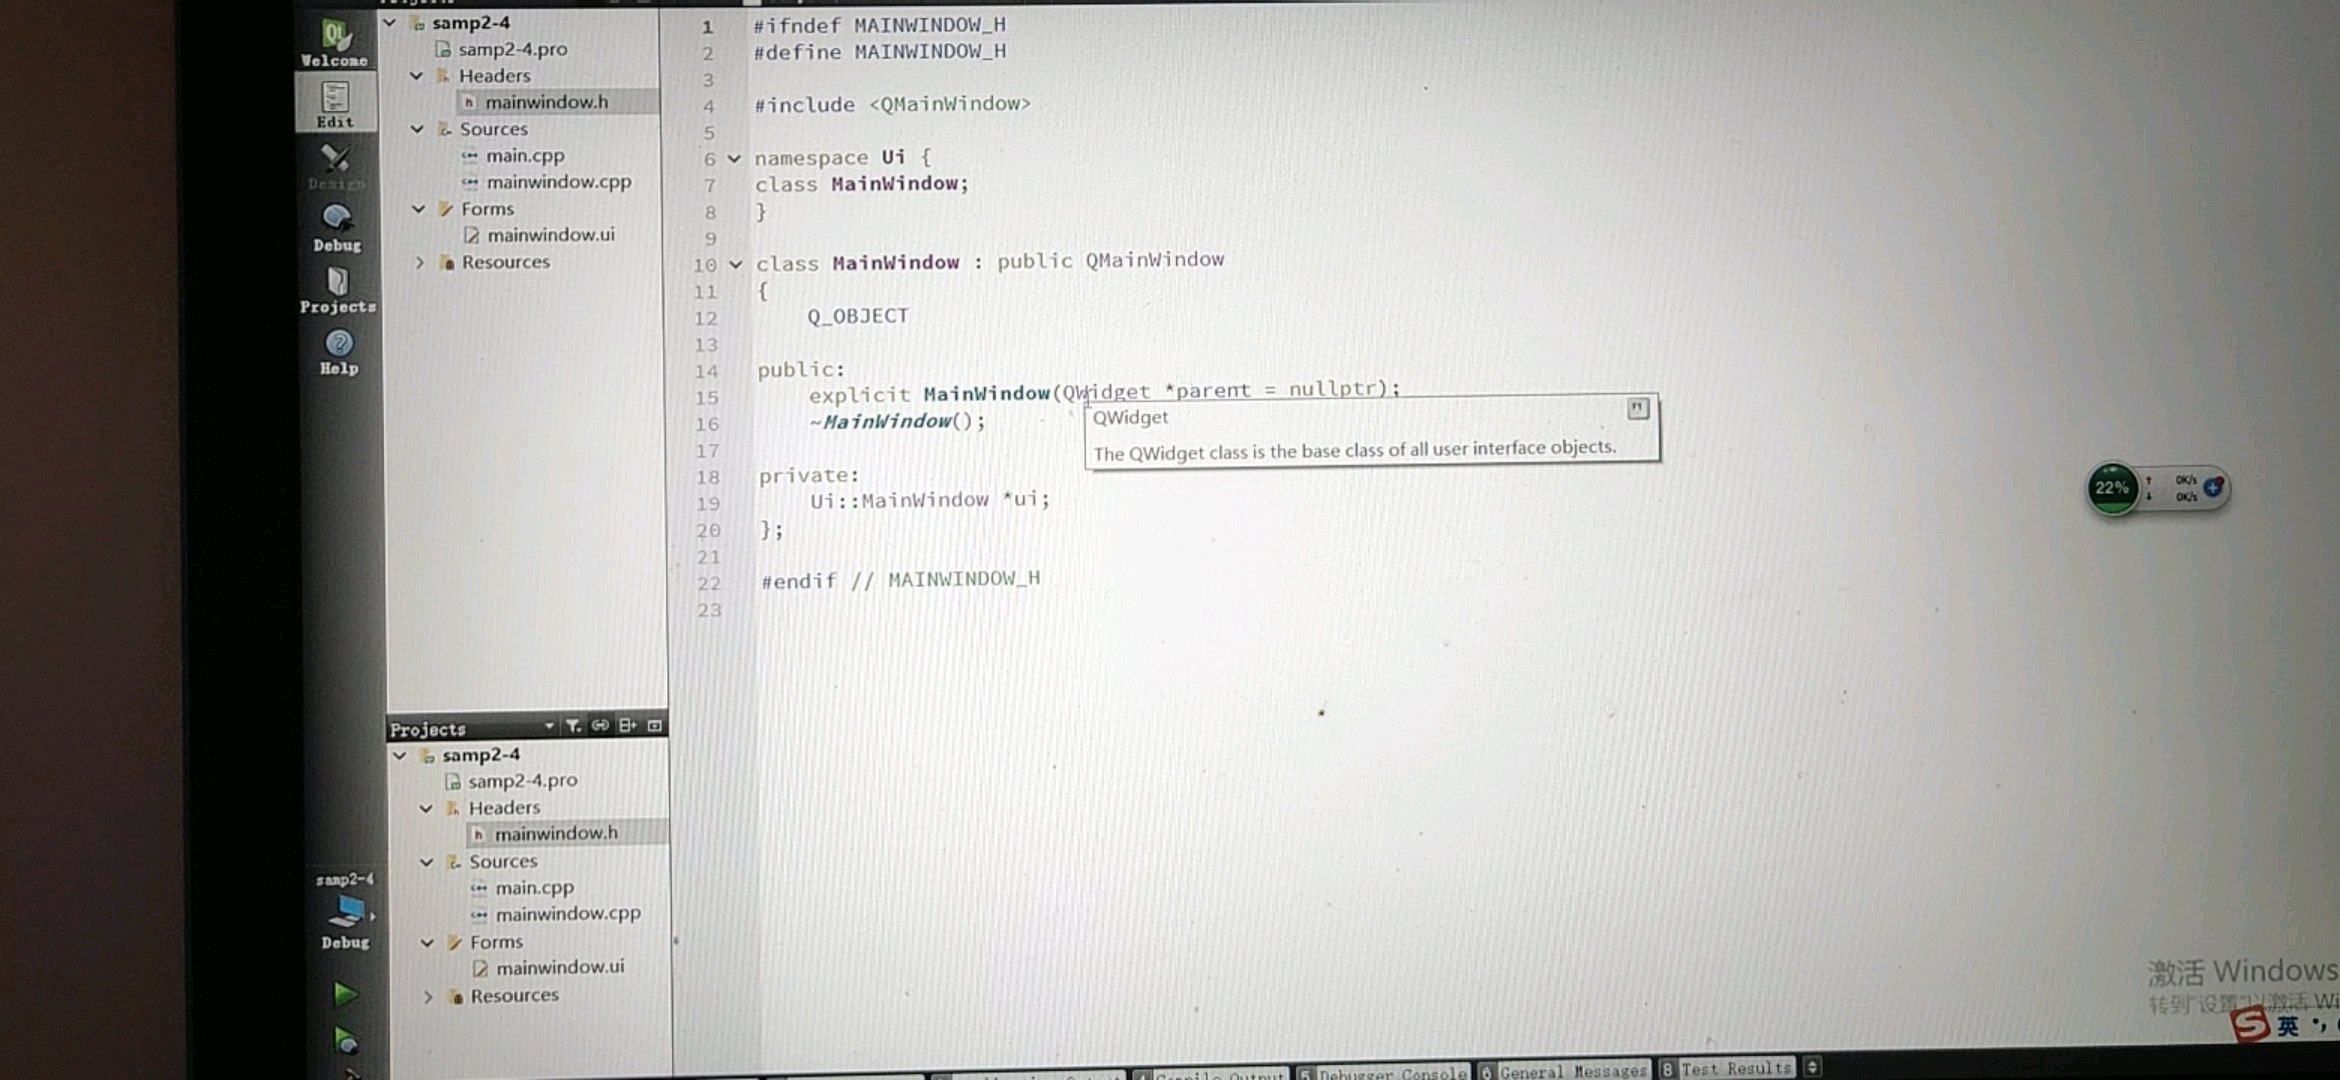Expand Resources folder in lower tree

(428, 997)
